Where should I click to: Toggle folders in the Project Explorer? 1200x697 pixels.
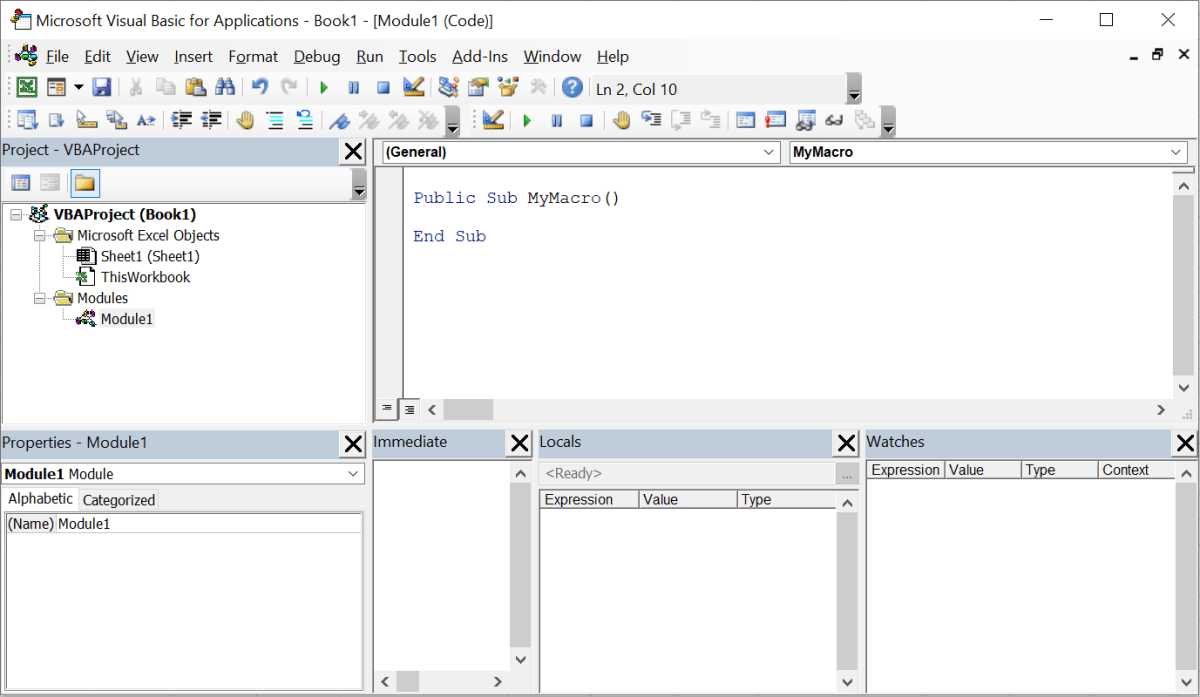[x=84, y=183]
